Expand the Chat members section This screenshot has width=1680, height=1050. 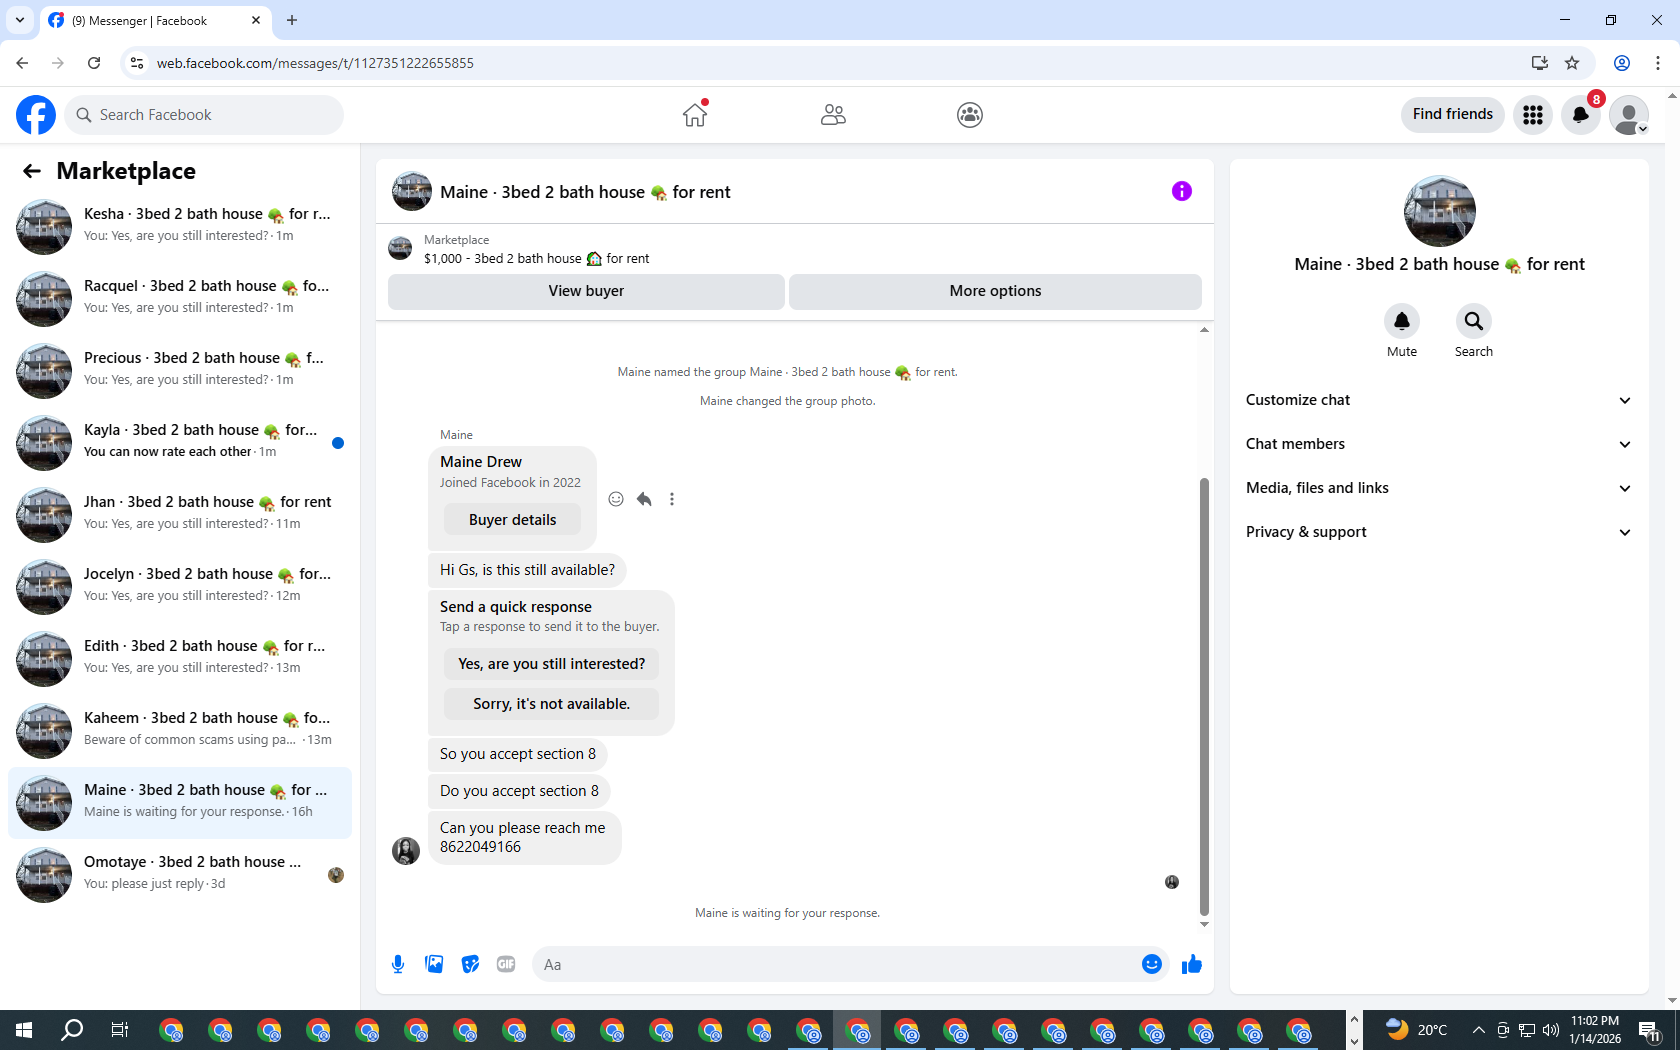click(1439, 444)
